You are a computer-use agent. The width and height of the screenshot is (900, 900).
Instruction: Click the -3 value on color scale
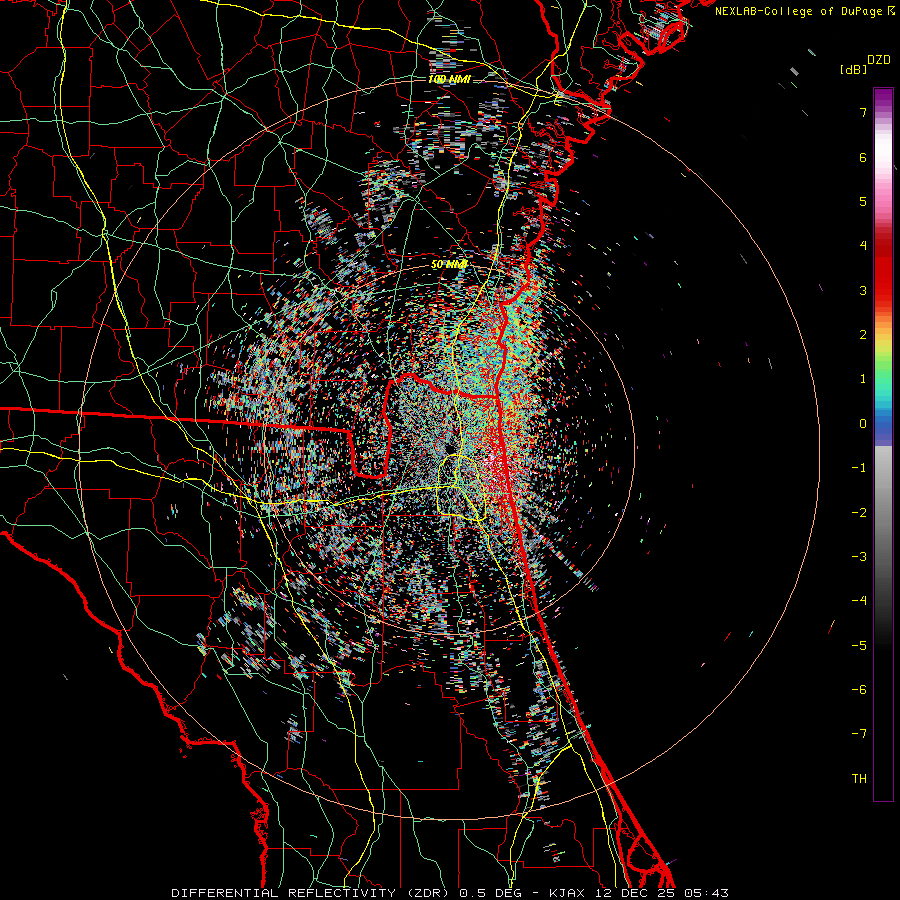click(x=859, y=557)
